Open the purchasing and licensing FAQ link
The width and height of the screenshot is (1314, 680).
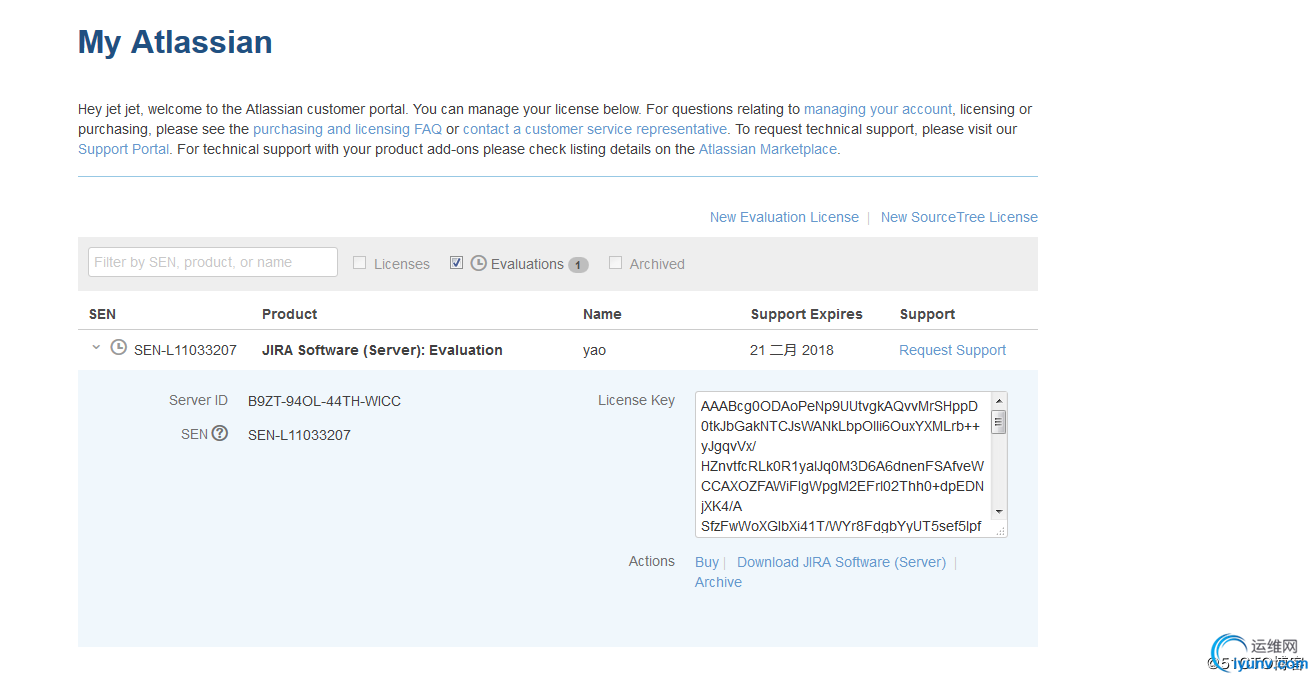point(347,129)
